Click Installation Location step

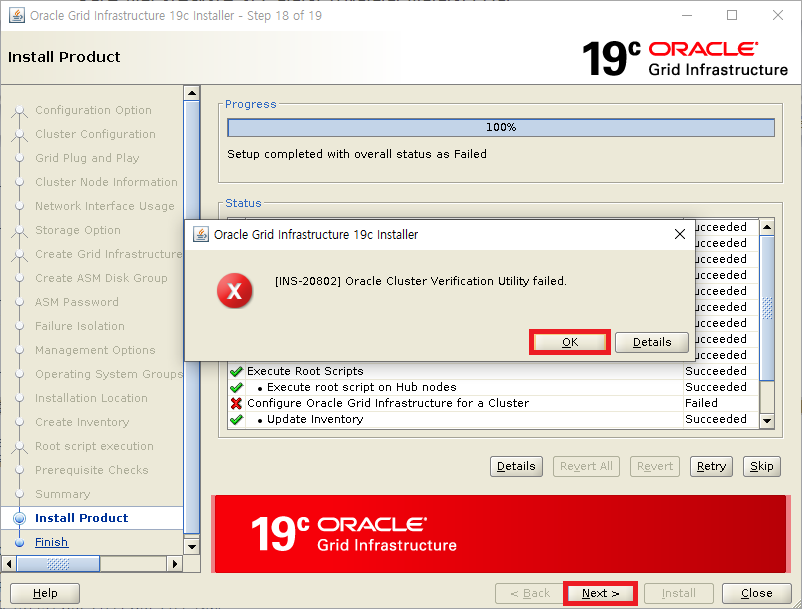(x=91, y=398)
